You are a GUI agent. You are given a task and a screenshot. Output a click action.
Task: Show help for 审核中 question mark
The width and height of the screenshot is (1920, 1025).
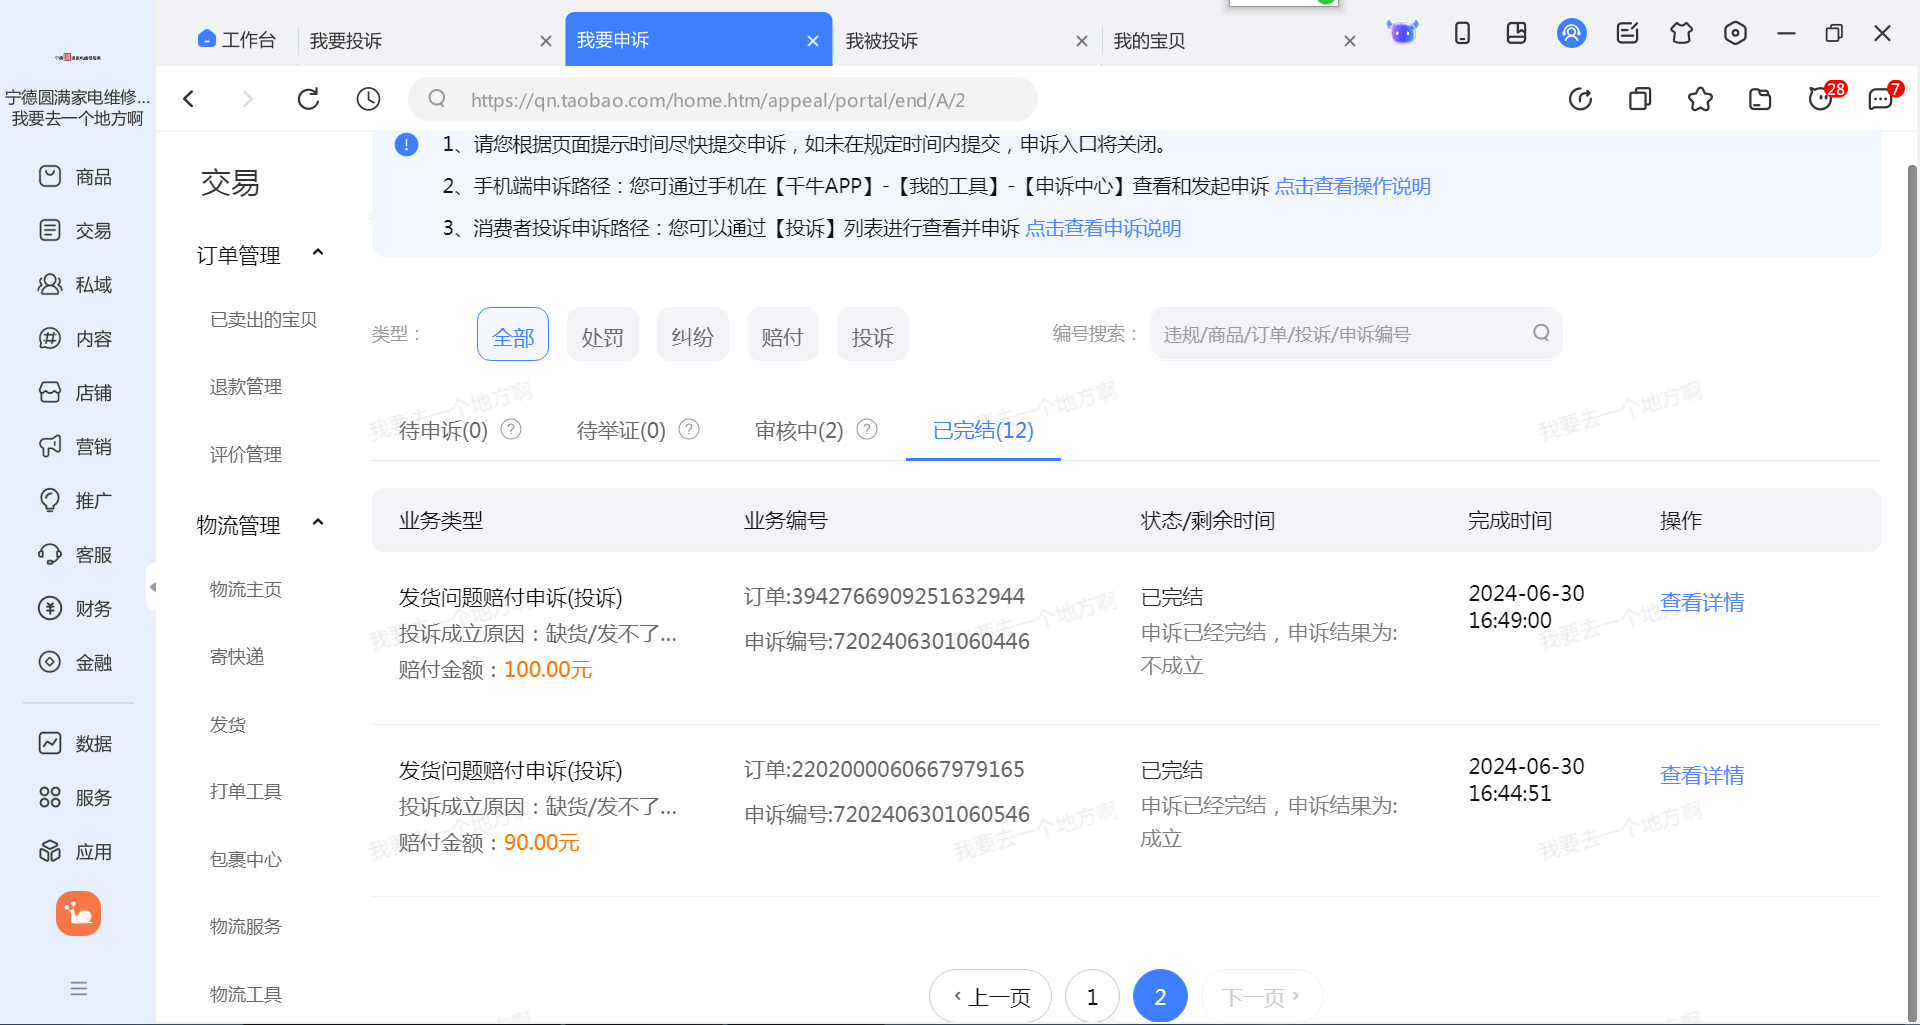(867, 429)
